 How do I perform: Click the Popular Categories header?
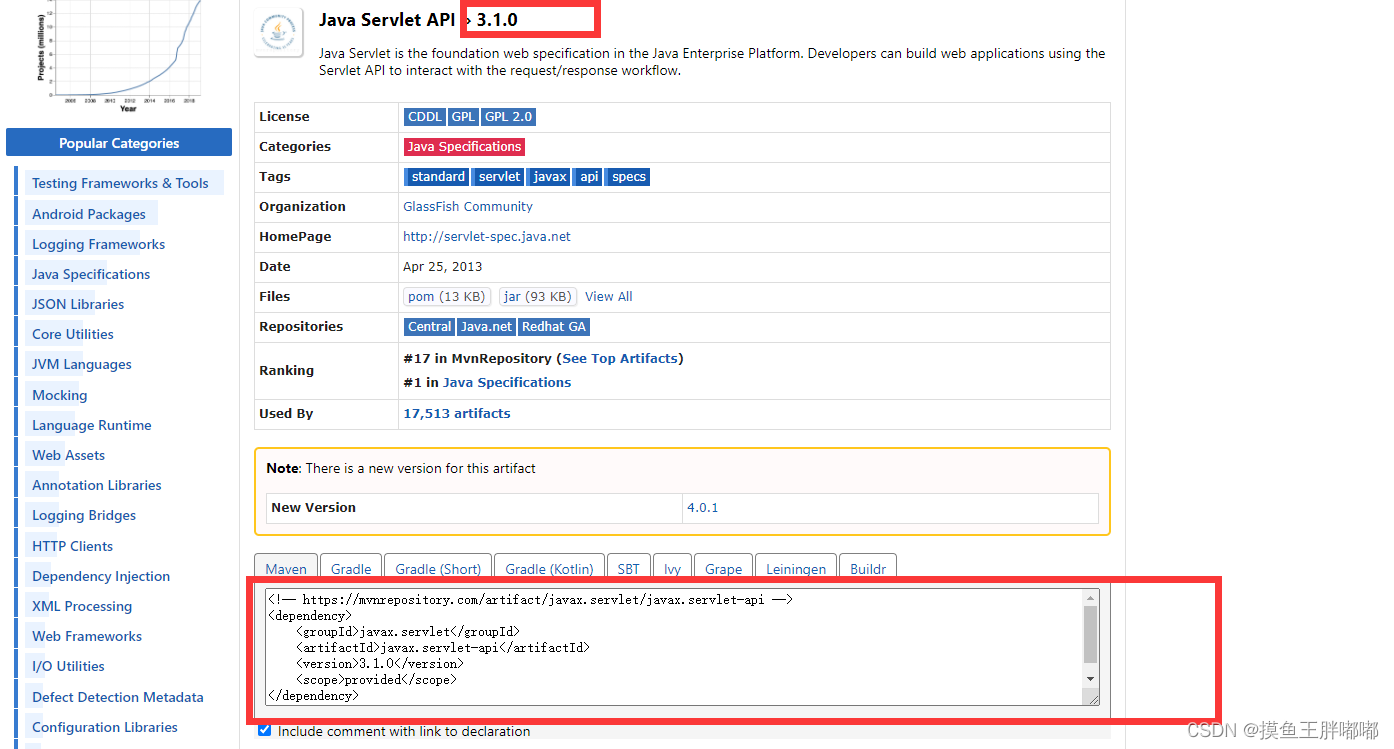pyautogui.click(x=119, y=143)
